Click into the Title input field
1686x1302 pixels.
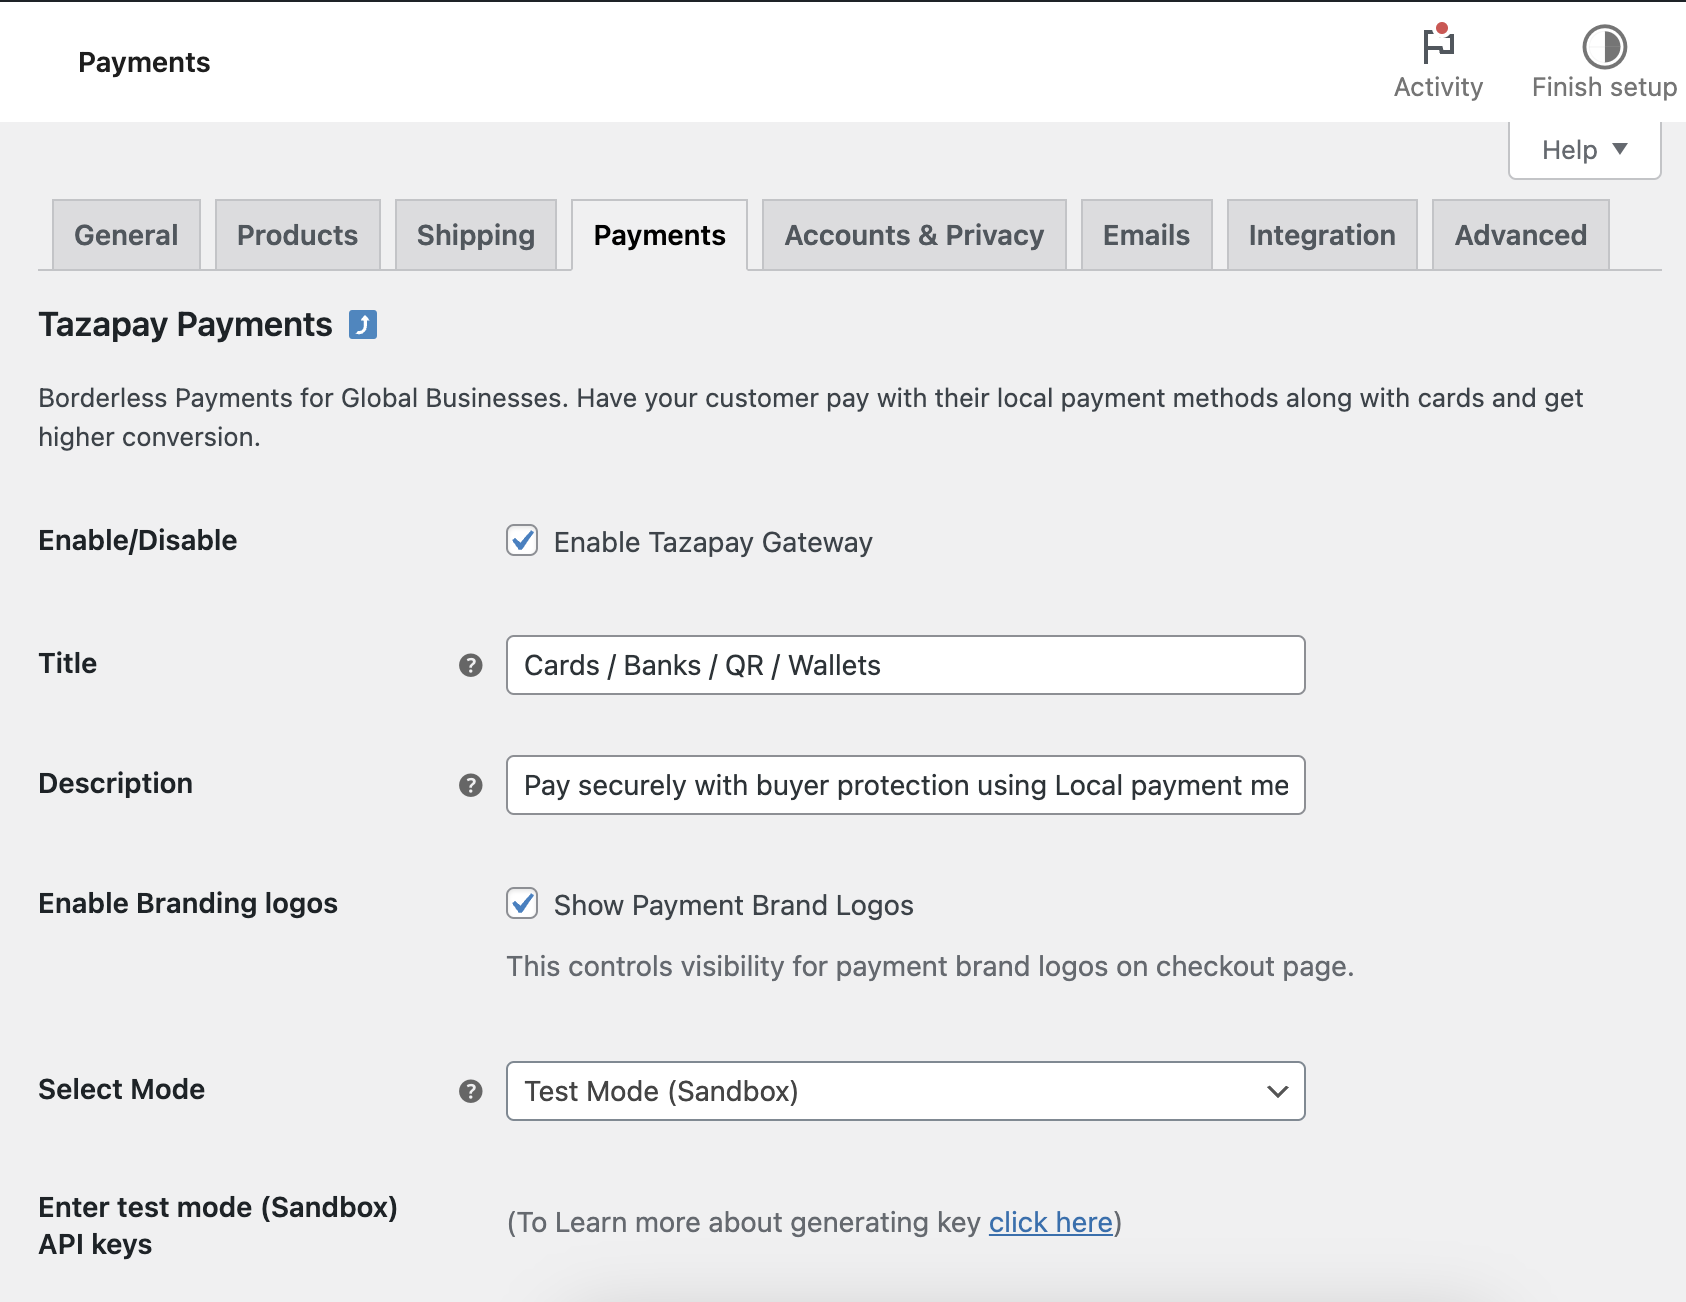(x=906, y=665)
